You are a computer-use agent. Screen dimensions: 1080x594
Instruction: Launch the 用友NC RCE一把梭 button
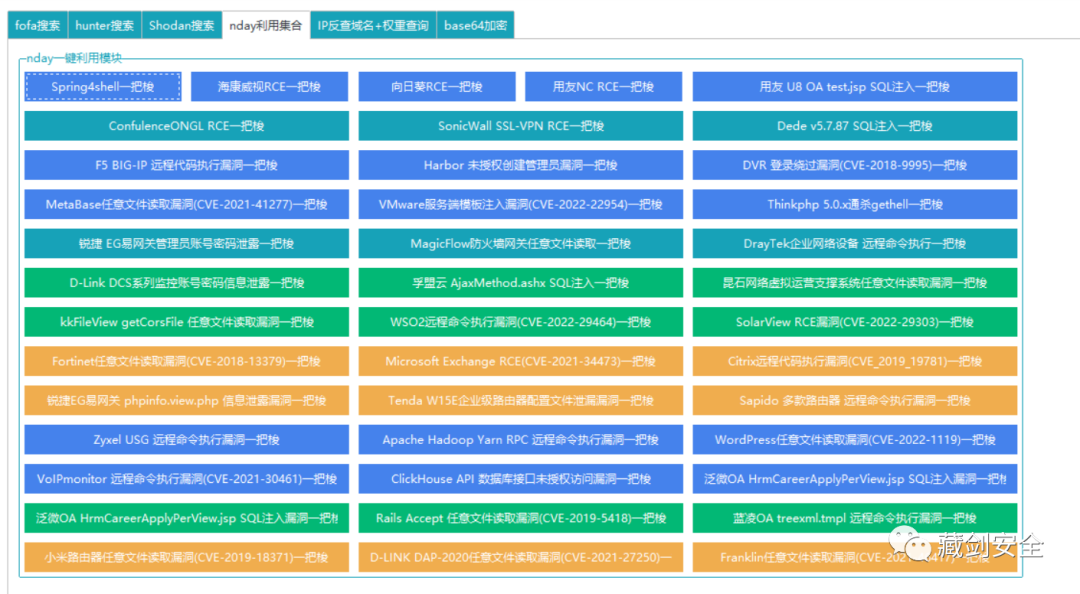pyautogui.click(x=603, y=87)
